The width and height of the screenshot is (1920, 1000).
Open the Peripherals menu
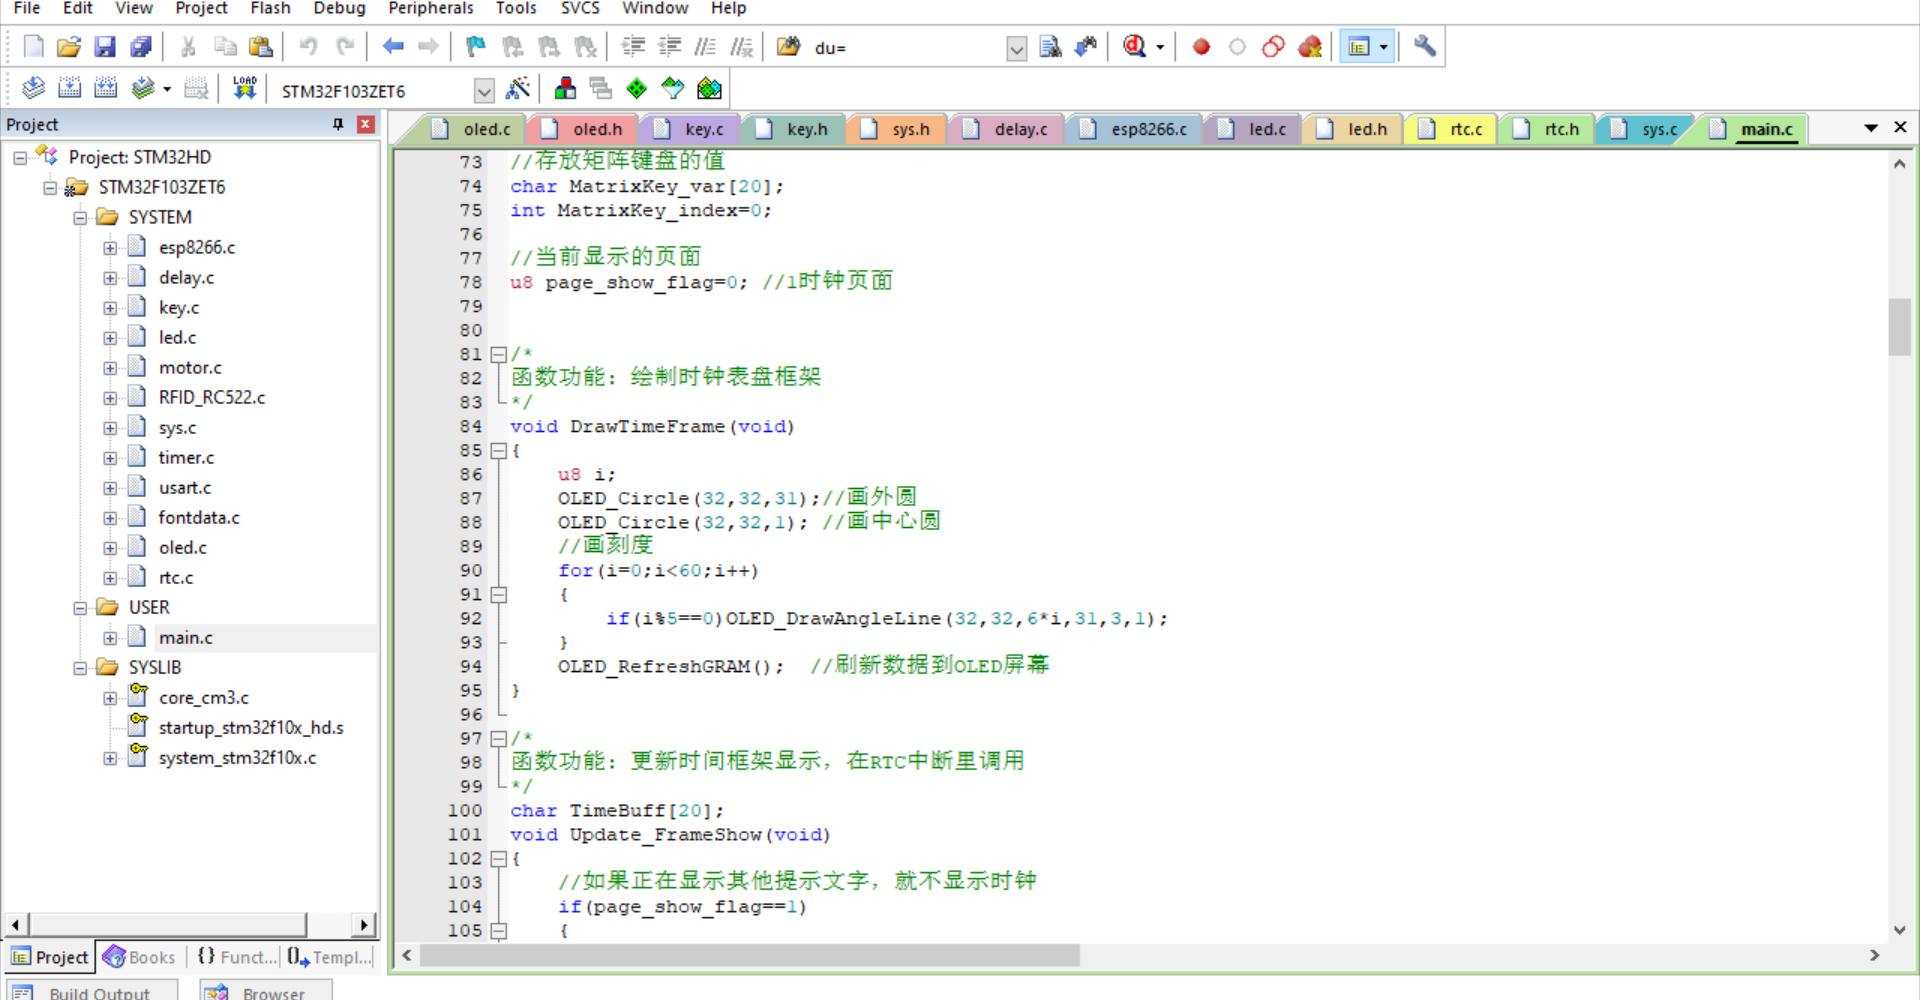click(x=431, y=9)
